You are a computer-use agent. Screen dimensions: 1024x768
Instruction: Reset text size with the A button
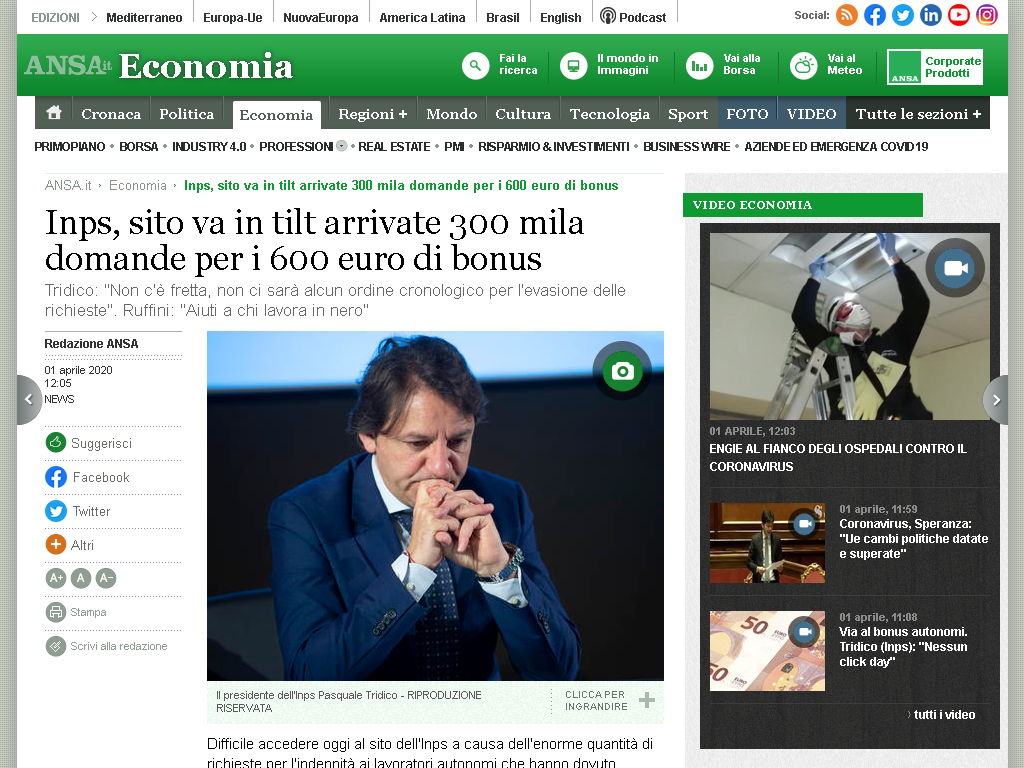(81, 578)
